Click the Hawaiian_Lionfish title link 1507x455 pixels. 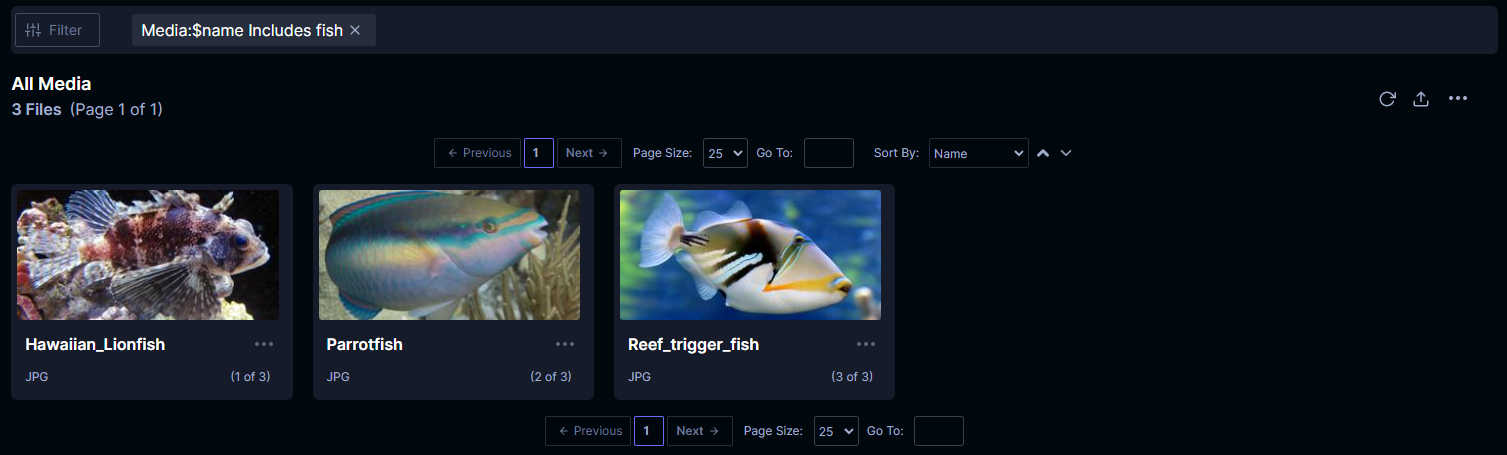(95, 344)
